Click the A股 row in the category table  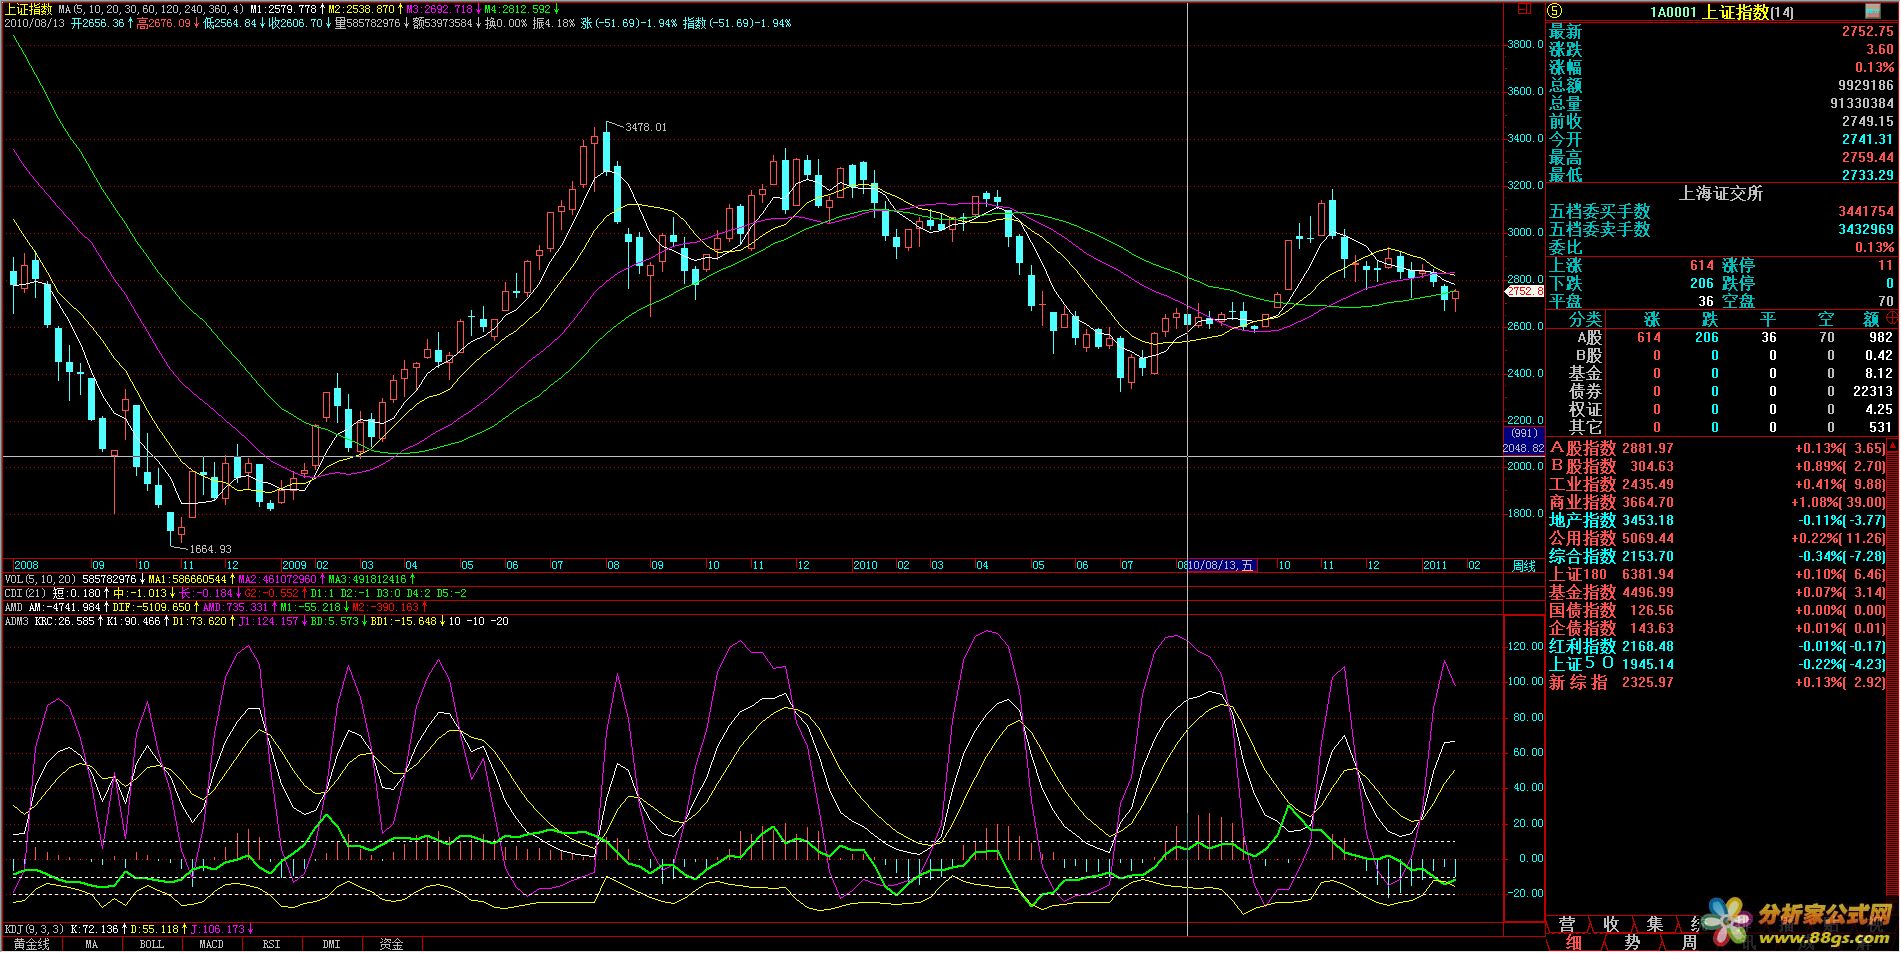[x=1721, y=338]
